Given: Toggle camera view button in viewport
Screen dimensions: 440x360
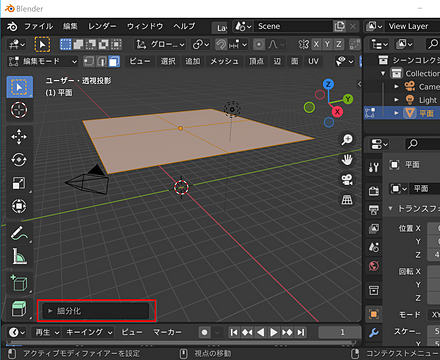Looking at the screenshot, I should point(347,180).
